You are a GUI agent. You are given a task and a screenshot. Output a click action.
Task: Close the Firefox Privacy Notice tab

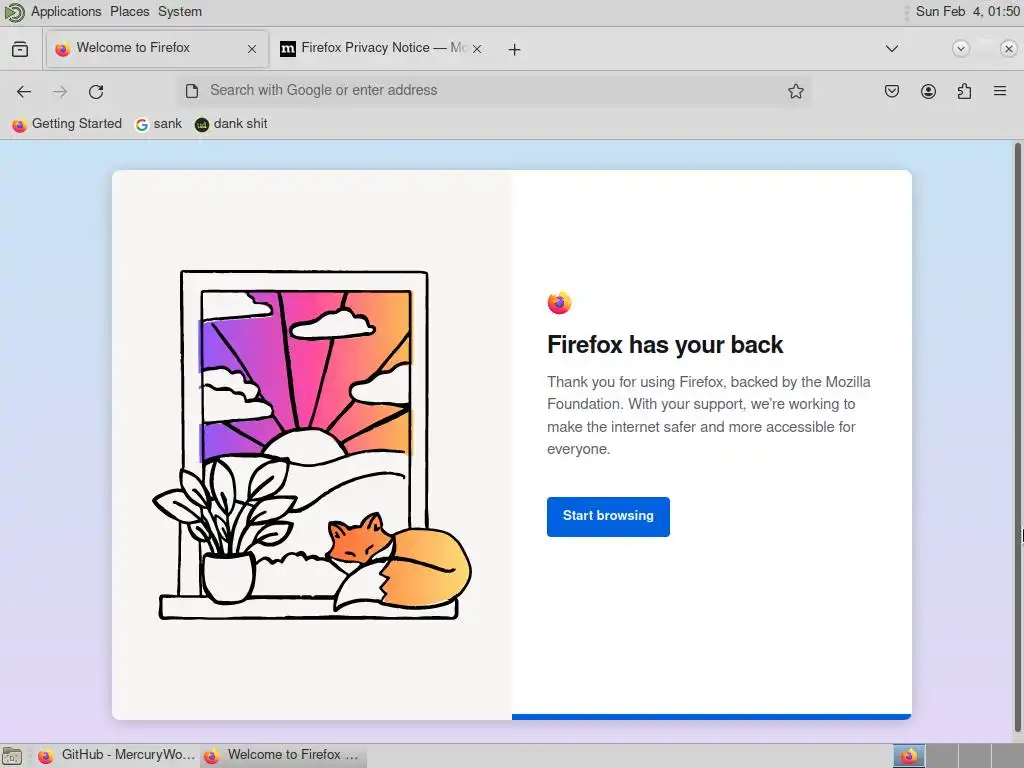click(477, 49)
